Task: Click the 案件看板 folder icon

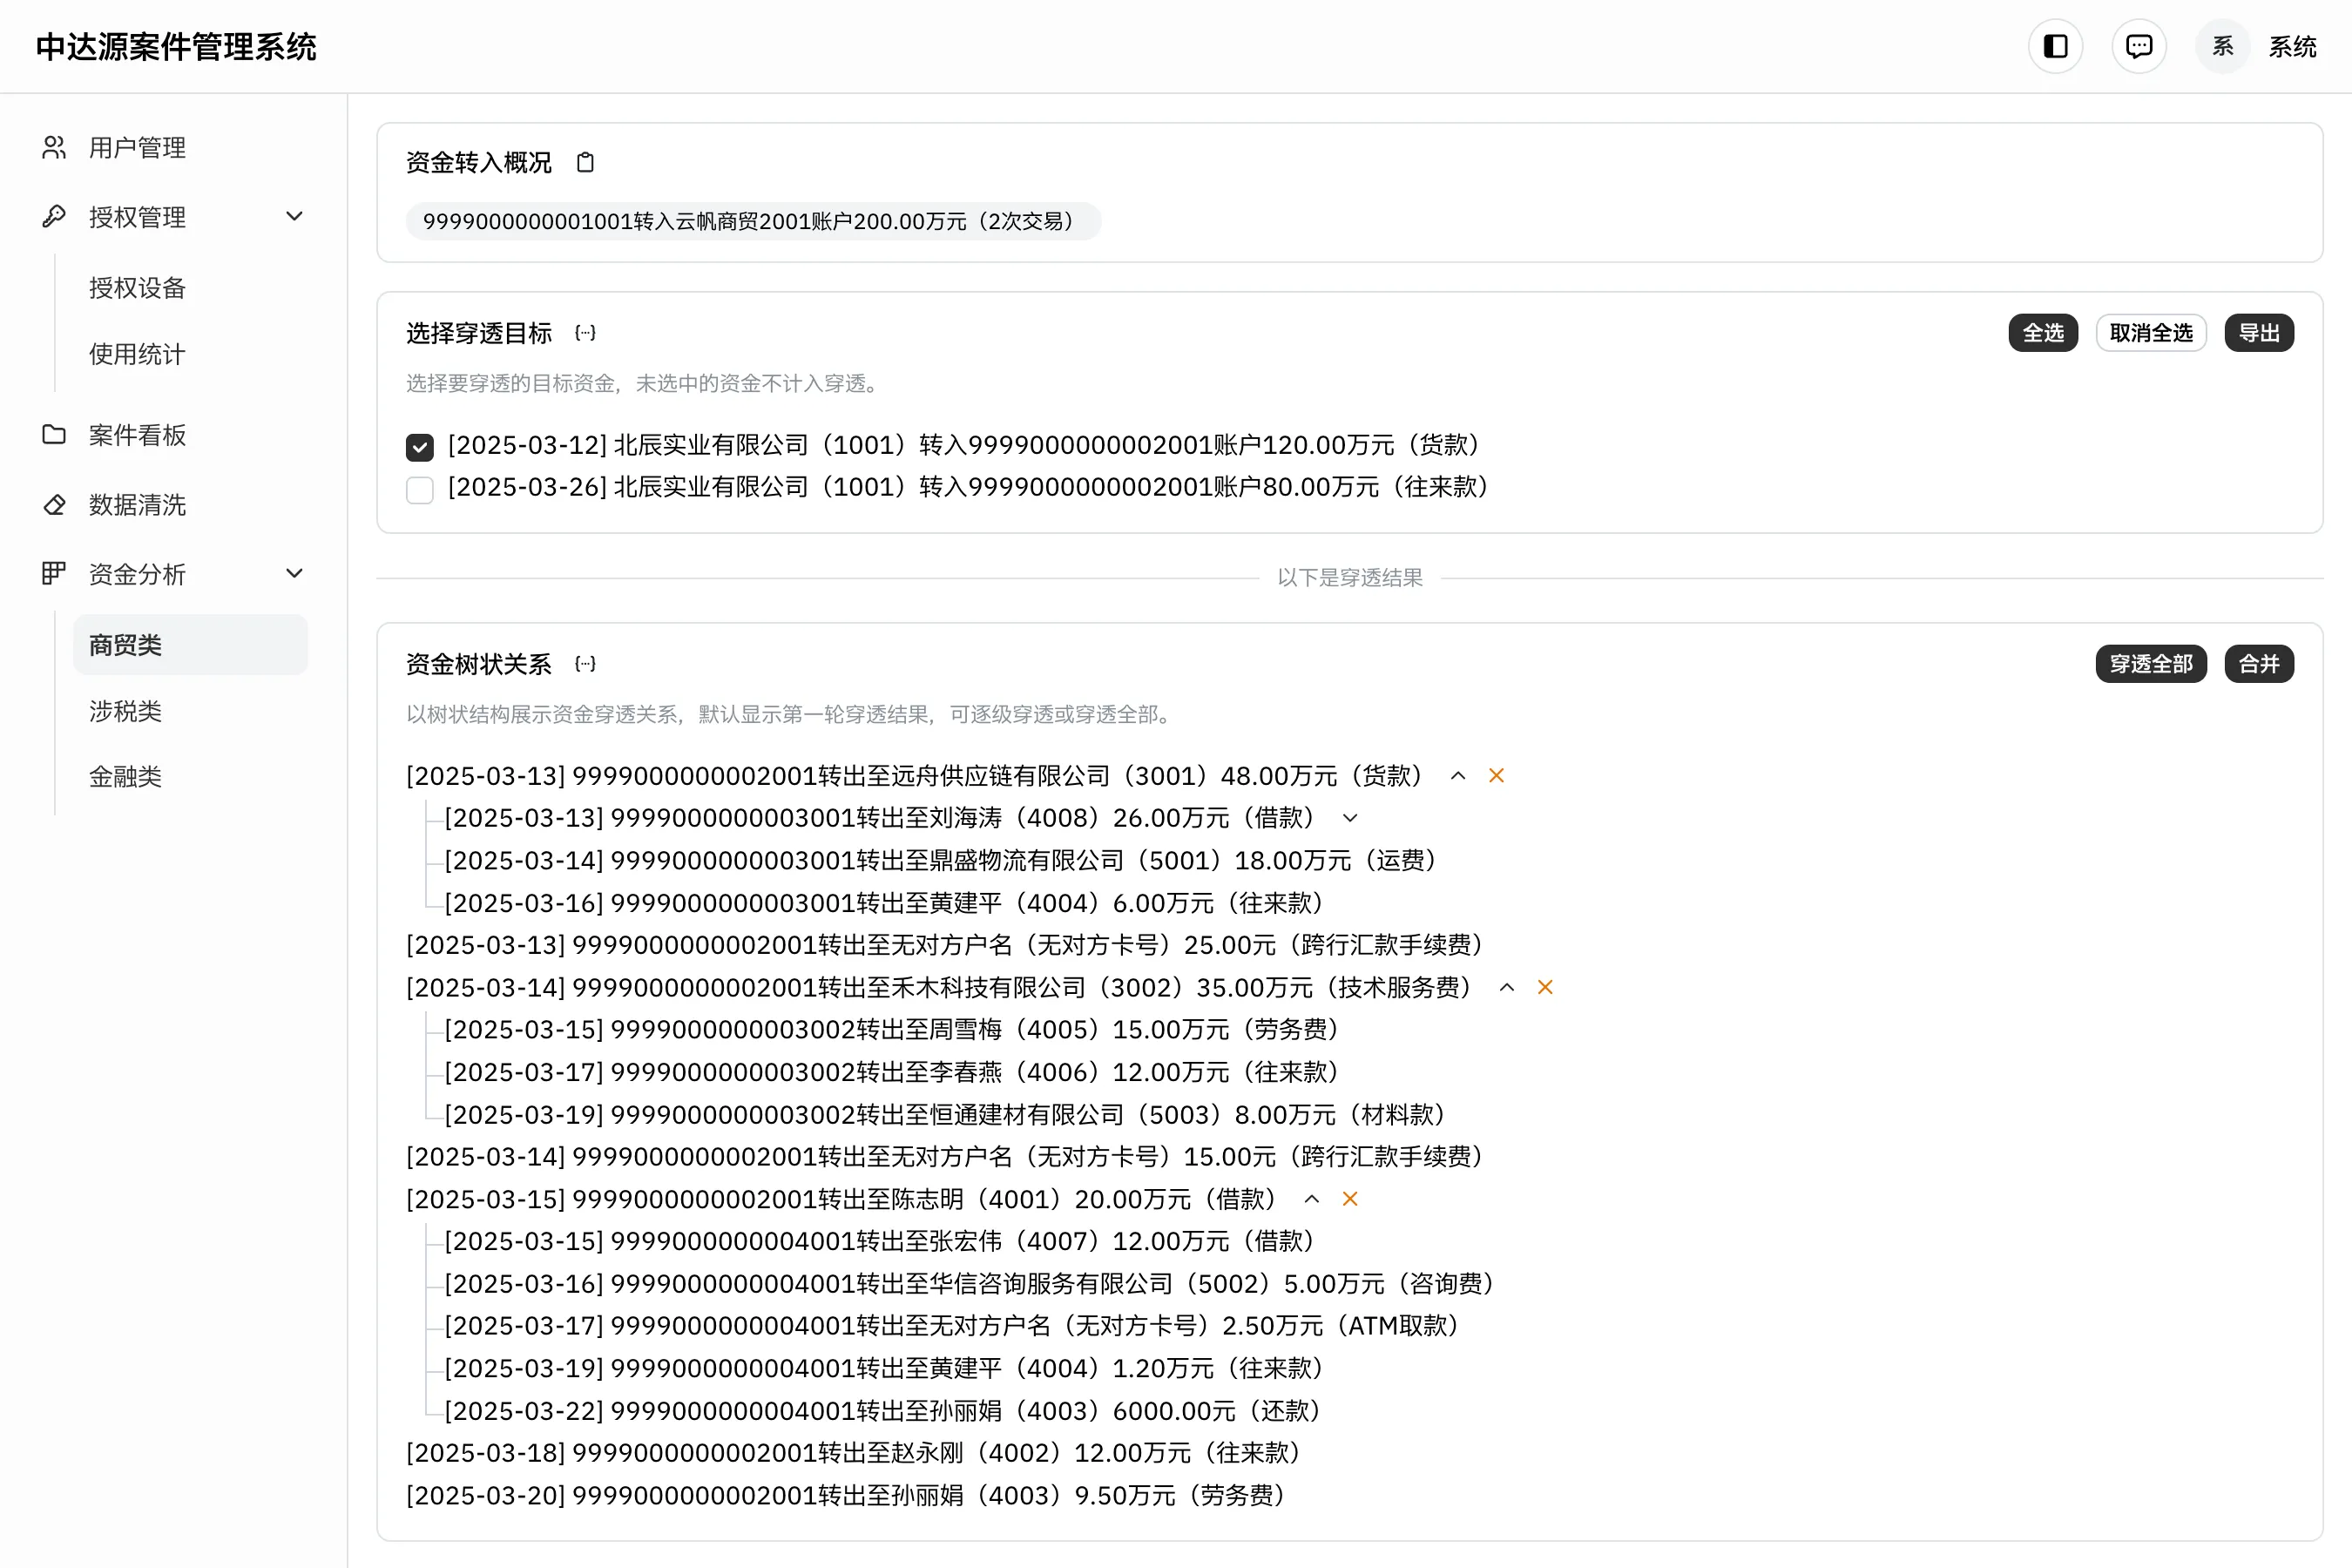Action: coord(54,435)
